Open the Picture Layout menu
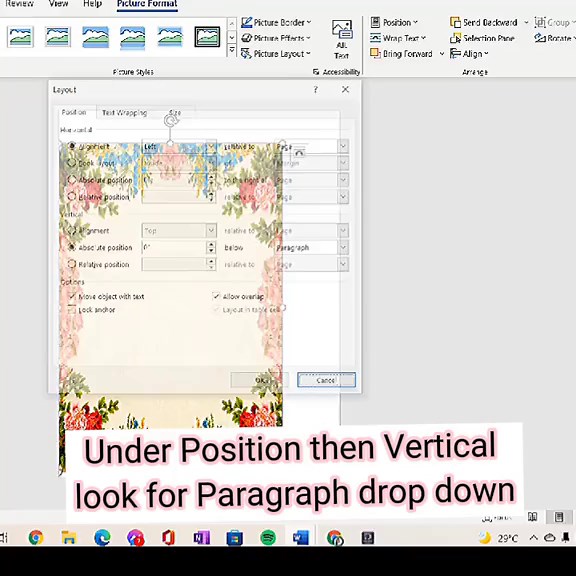The height and width of the screenshot is (576, 576). click(x=276, y=54)
